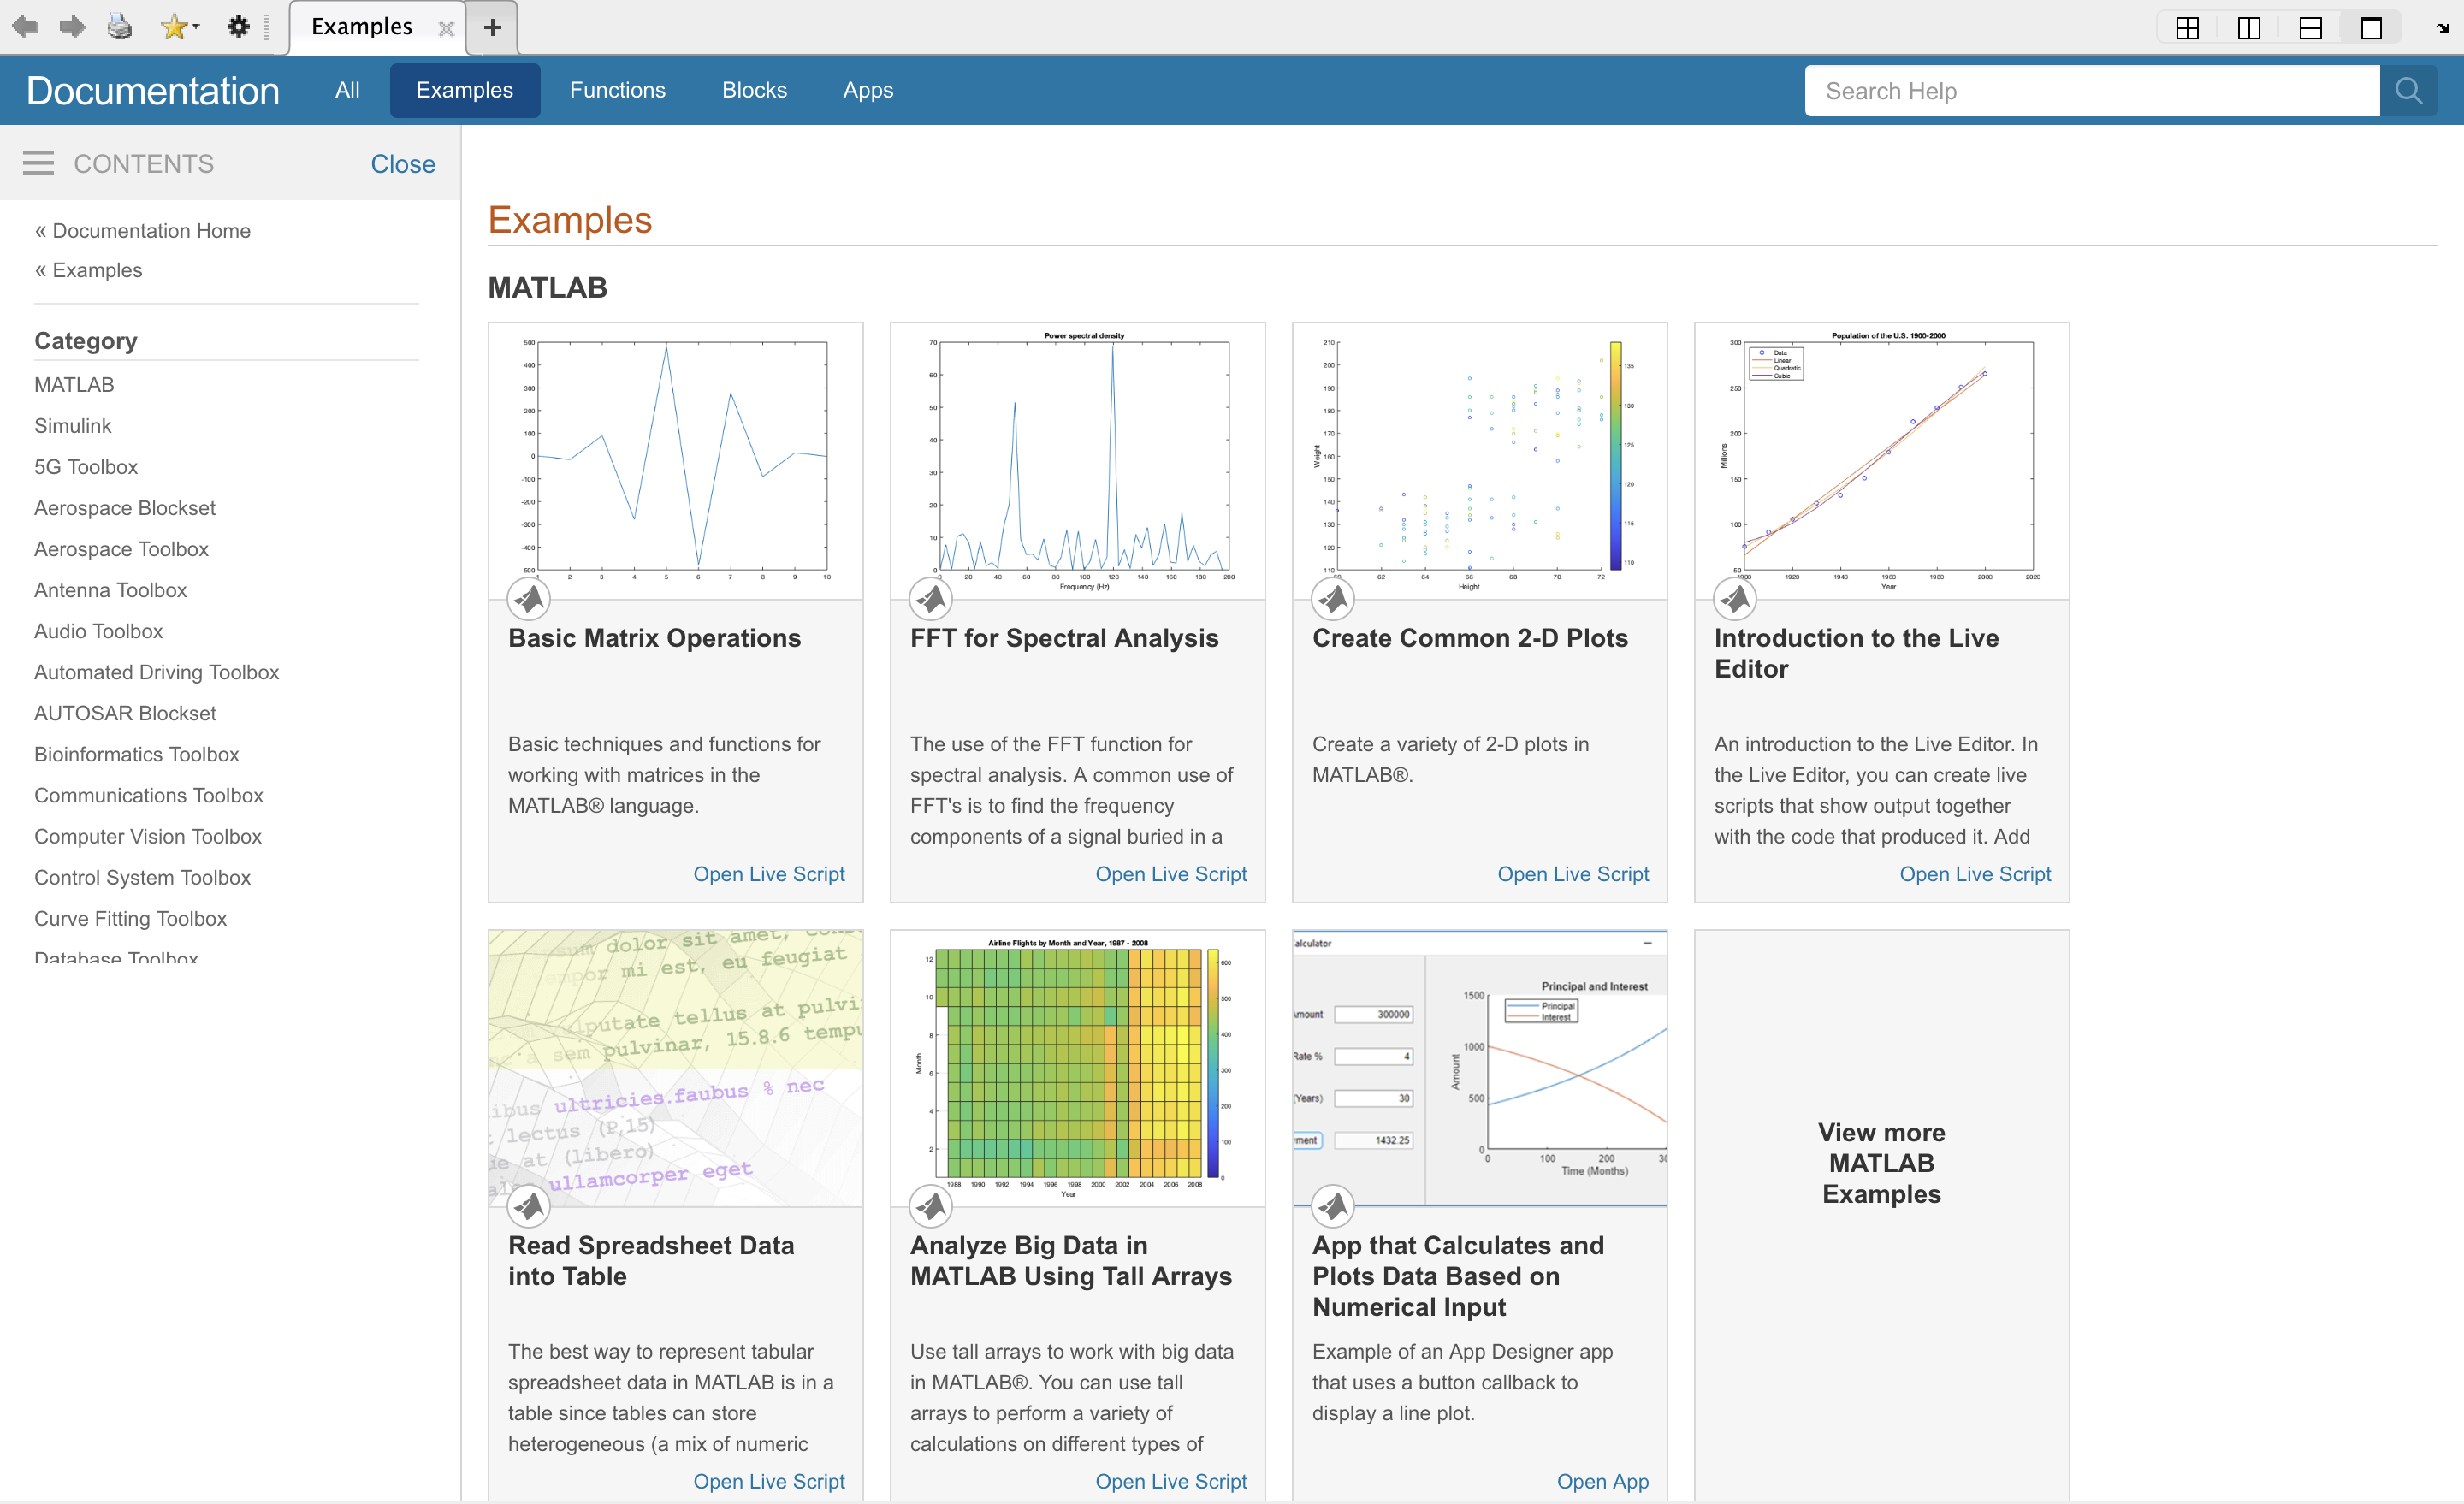Go forward with the right arrow icon
The width and height of the screenshot is (2464, 1504).
(72, 27)
